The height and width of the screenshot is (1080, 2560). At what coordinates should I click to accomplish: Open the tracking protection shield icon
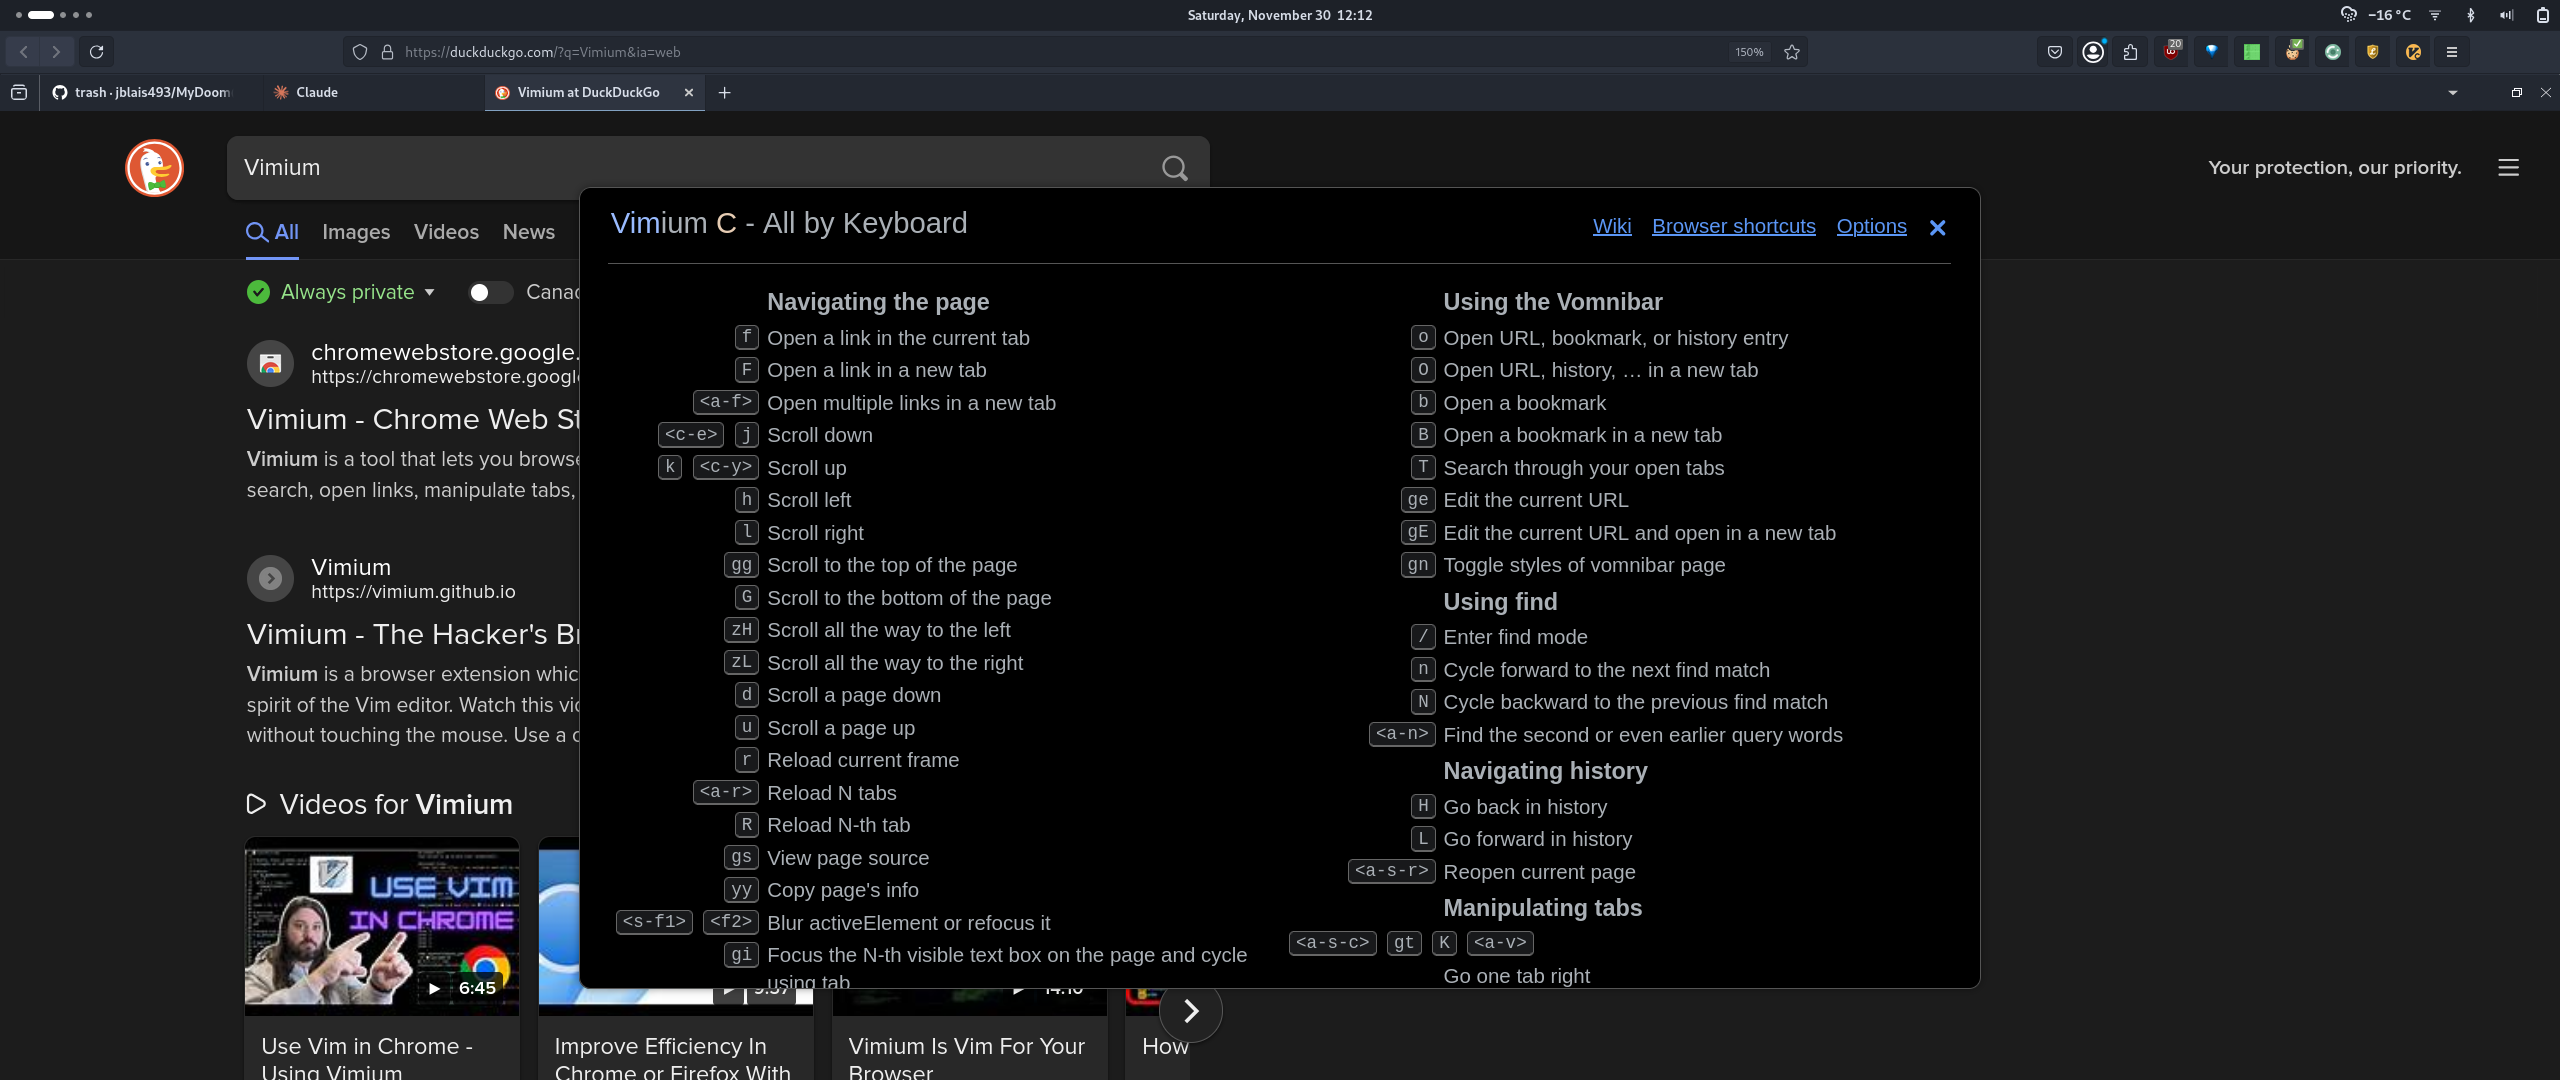click(x=360, y=52)
